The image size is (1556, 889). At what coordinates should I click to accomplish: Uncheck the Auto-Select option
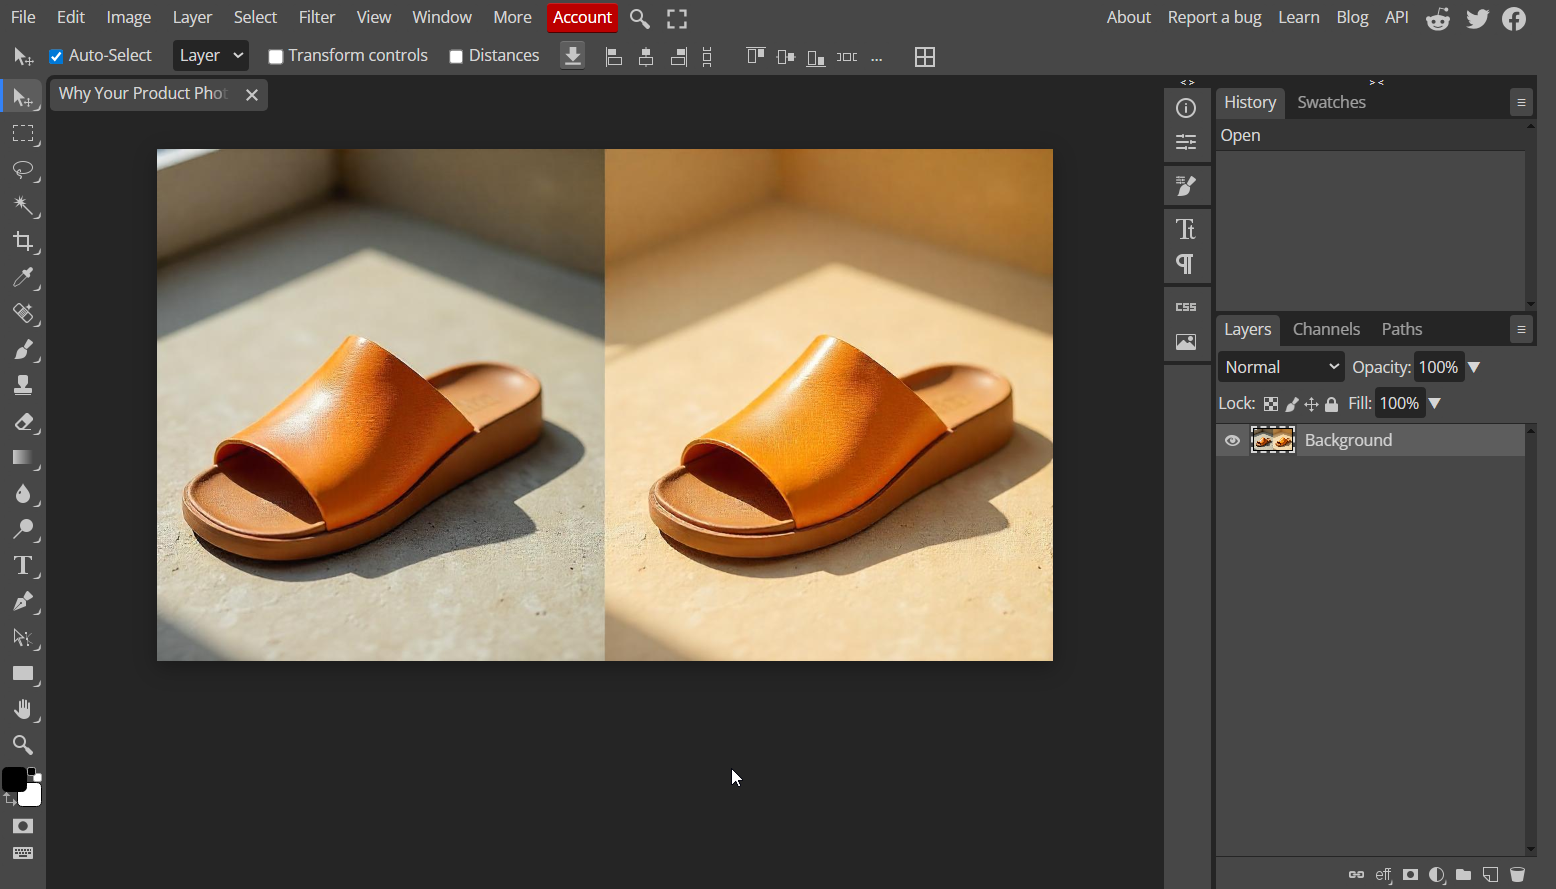point(57,55)
